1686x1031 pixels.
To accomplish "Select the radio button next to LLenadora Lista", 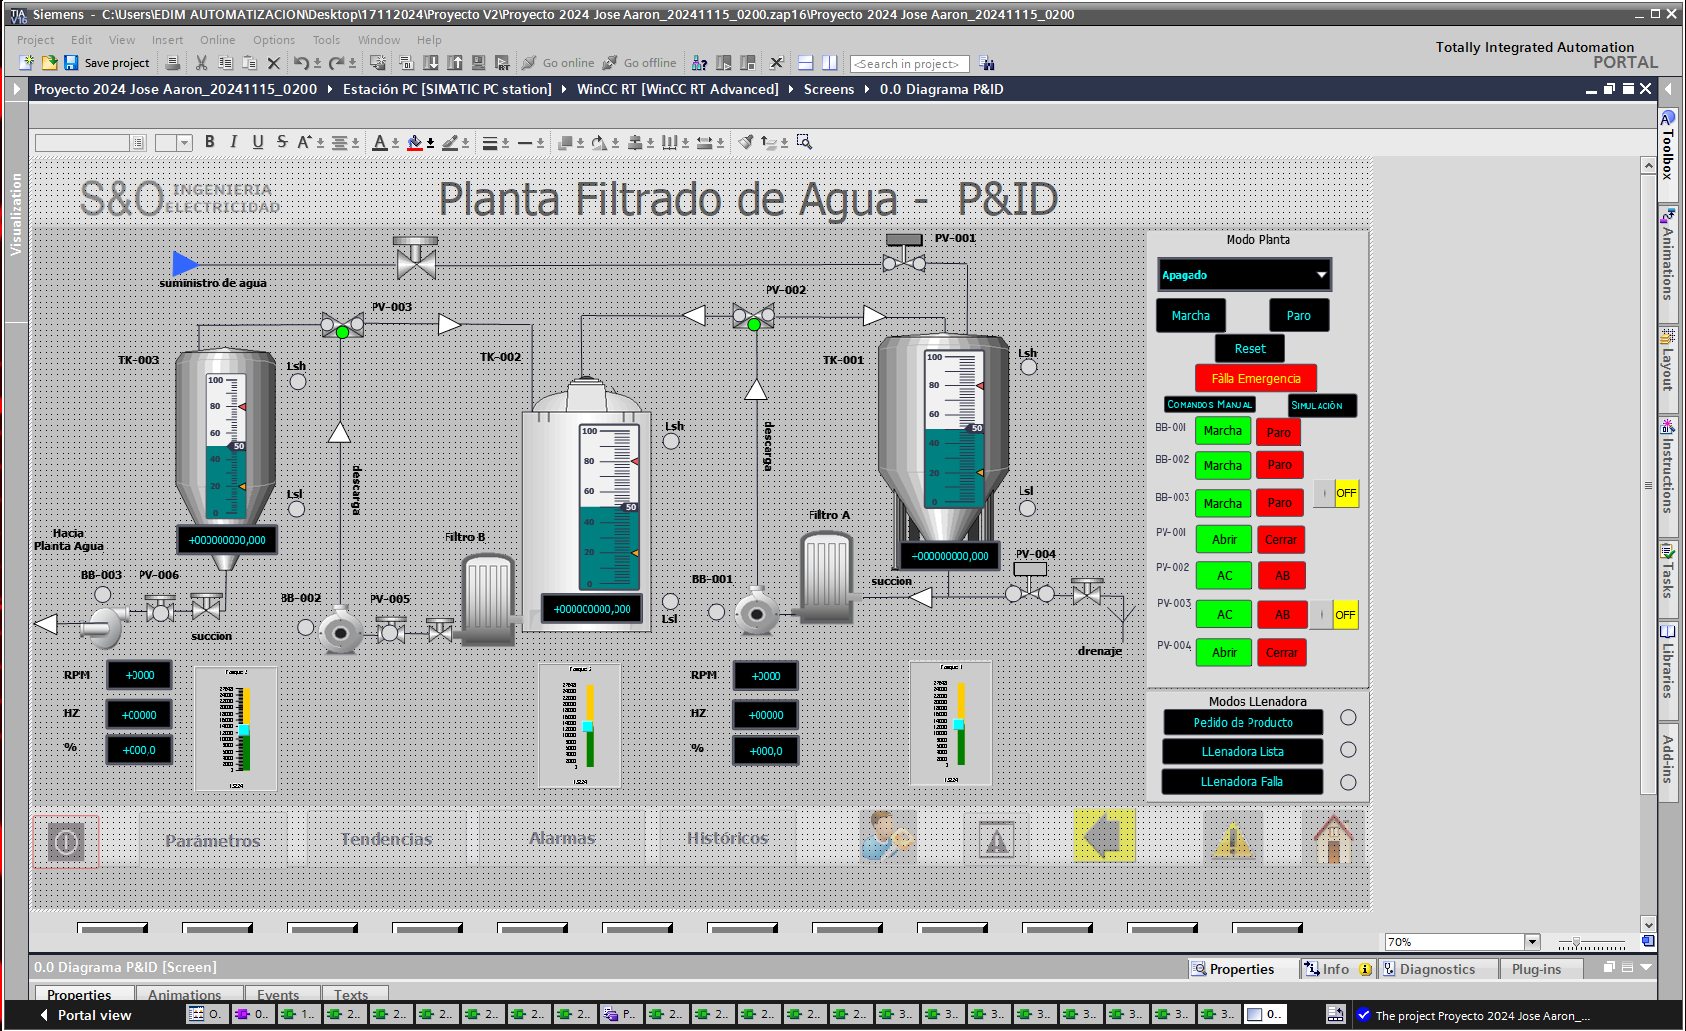I will tap(1349, 750).
